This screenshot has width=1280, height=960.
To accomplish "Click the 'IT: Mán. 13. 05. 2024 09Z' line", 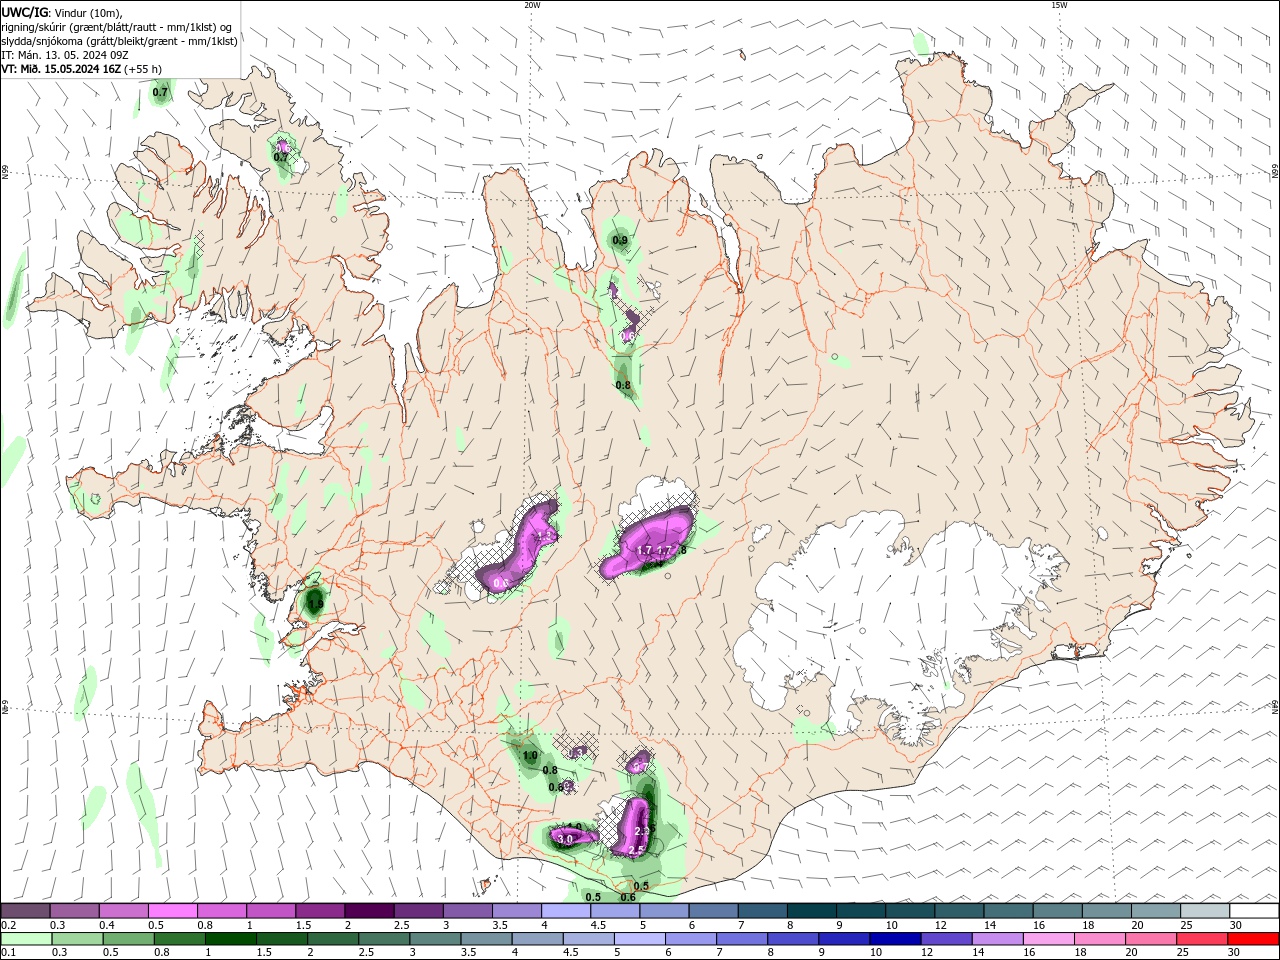I will point(64,55).
